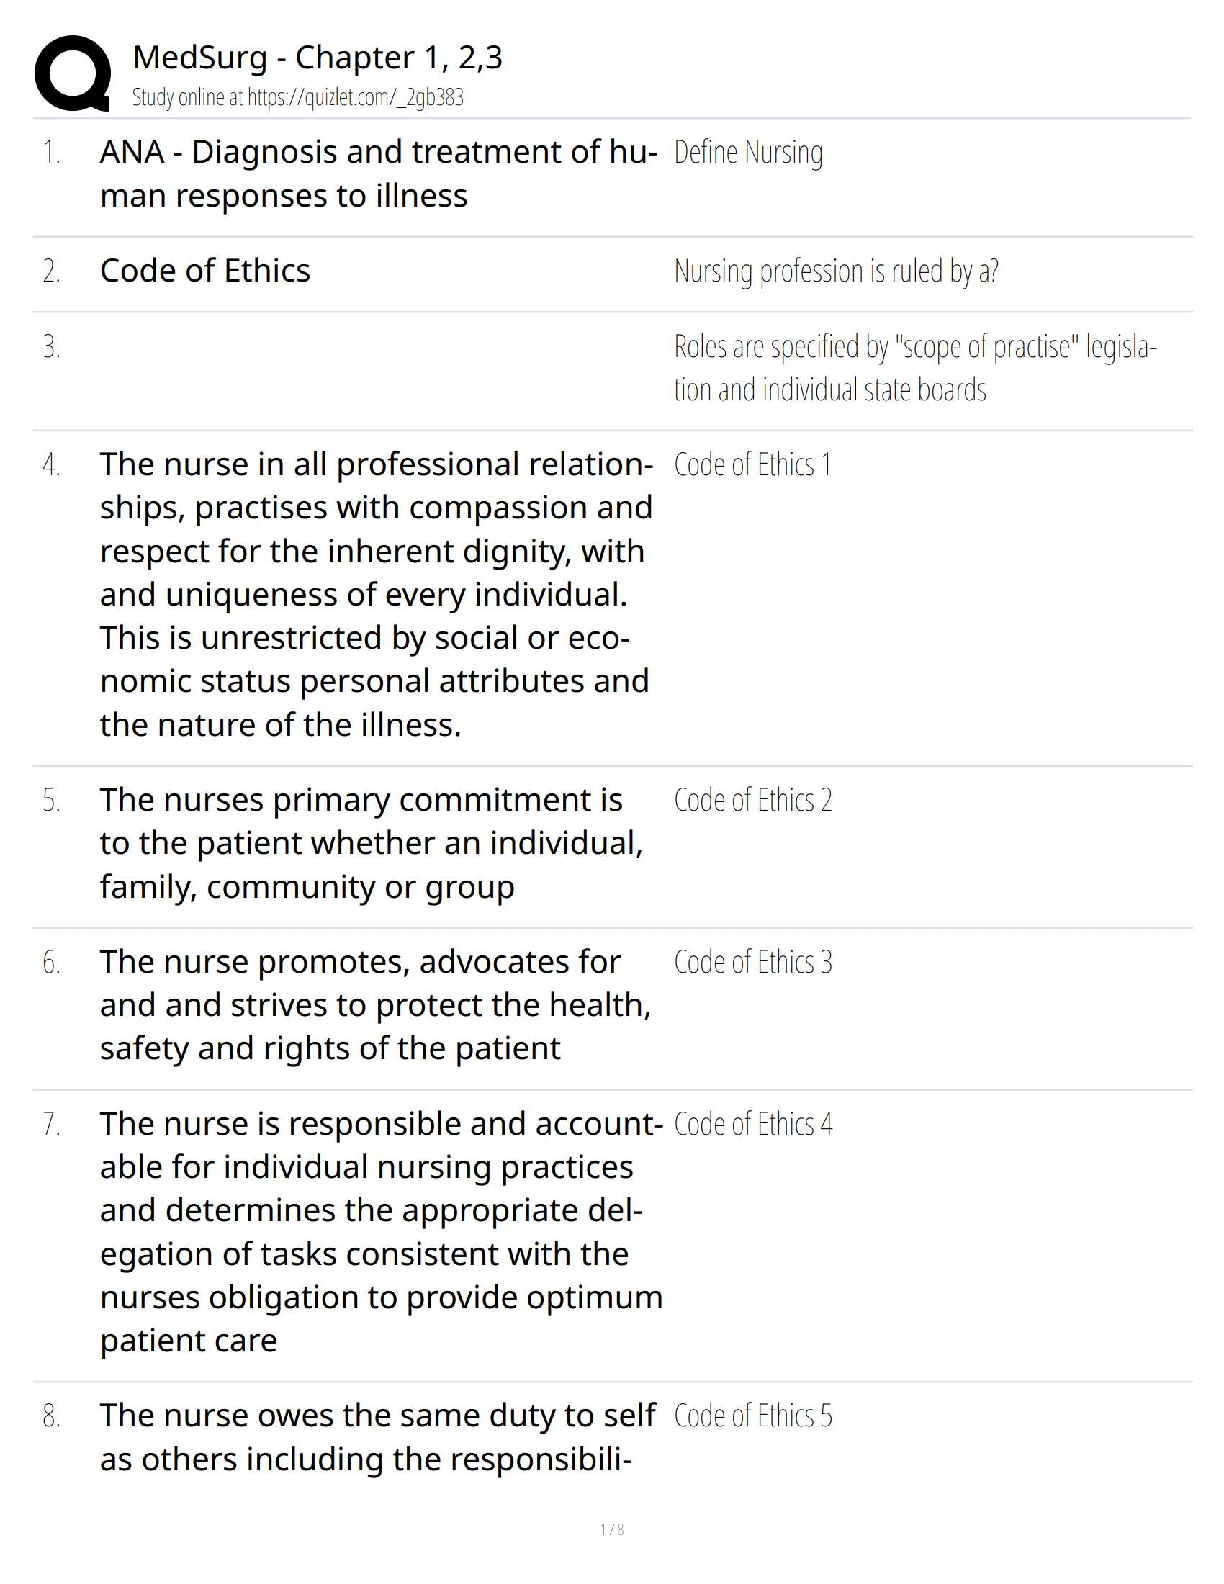Screen dimensions: 1224x1584
Task: Click 'Nursing profession is ruled by a?' text
Action: tap(835, 271)
